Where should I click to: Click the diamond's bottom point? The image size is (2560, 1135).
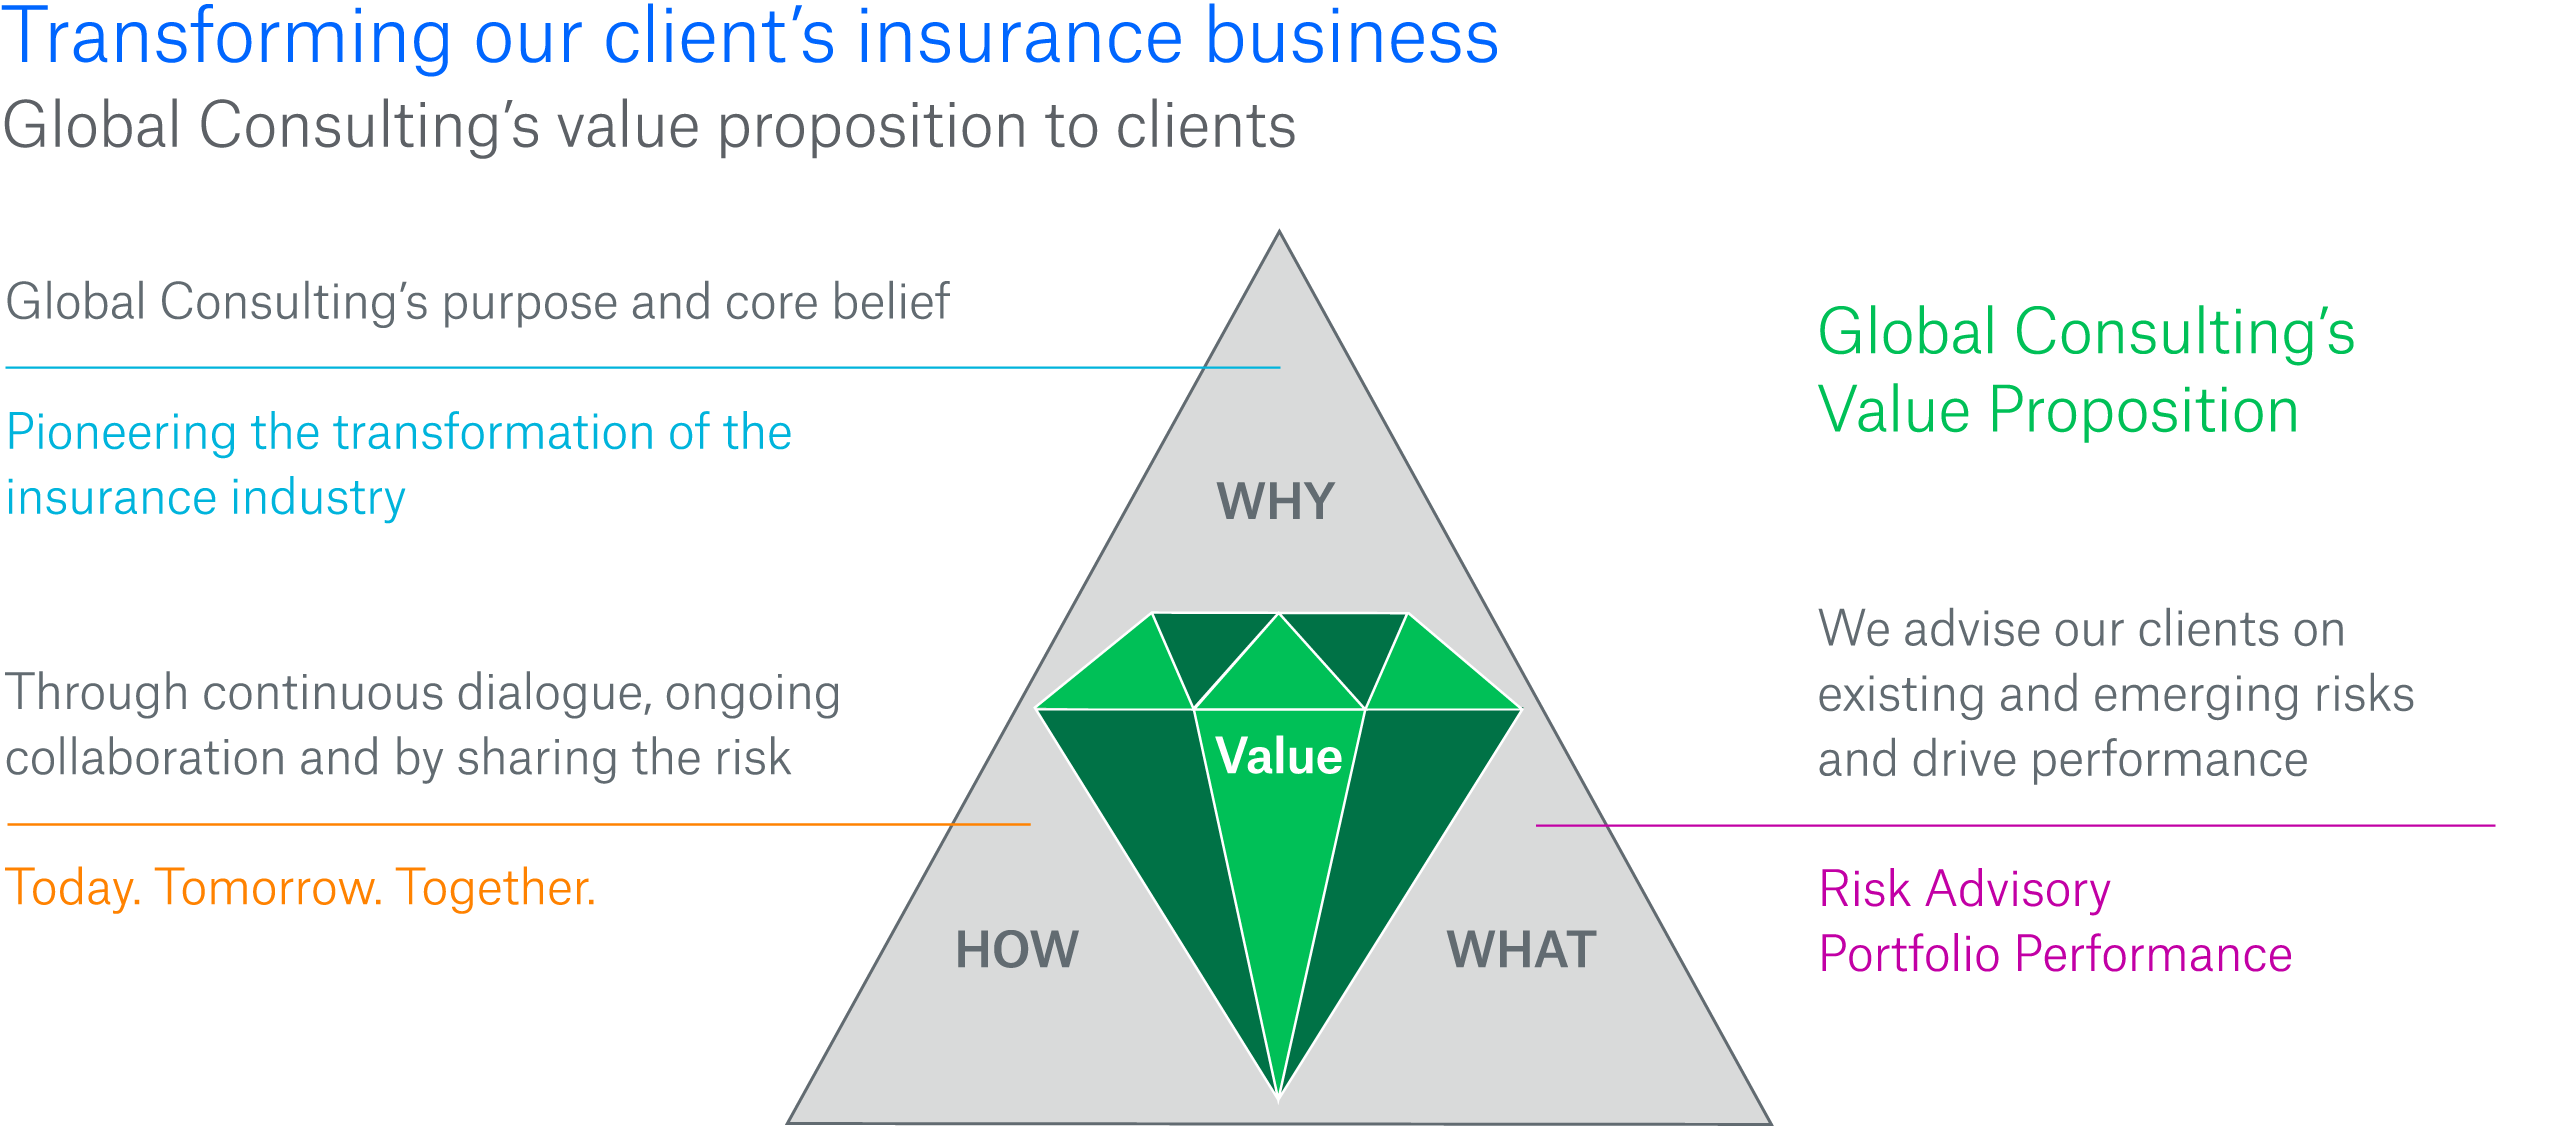(x=1279, y=1090)
